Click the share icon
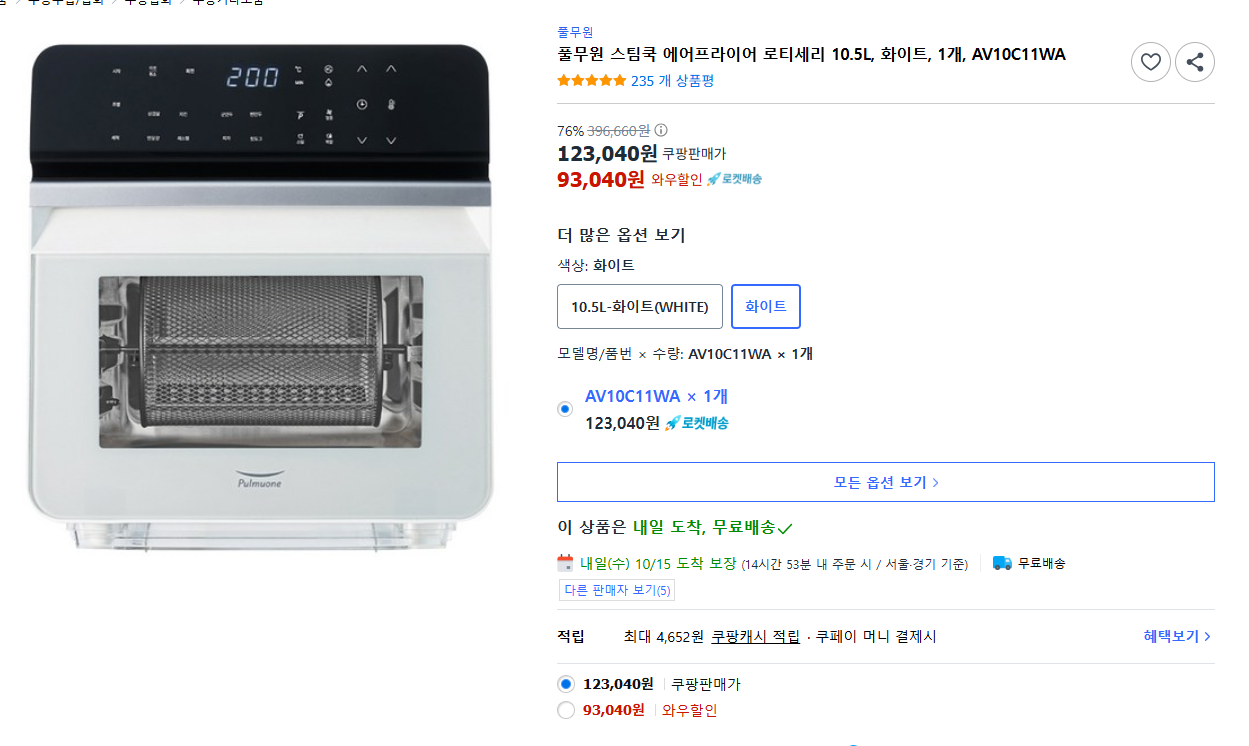Viewport: 1249px width, 746px height. 1194,62
